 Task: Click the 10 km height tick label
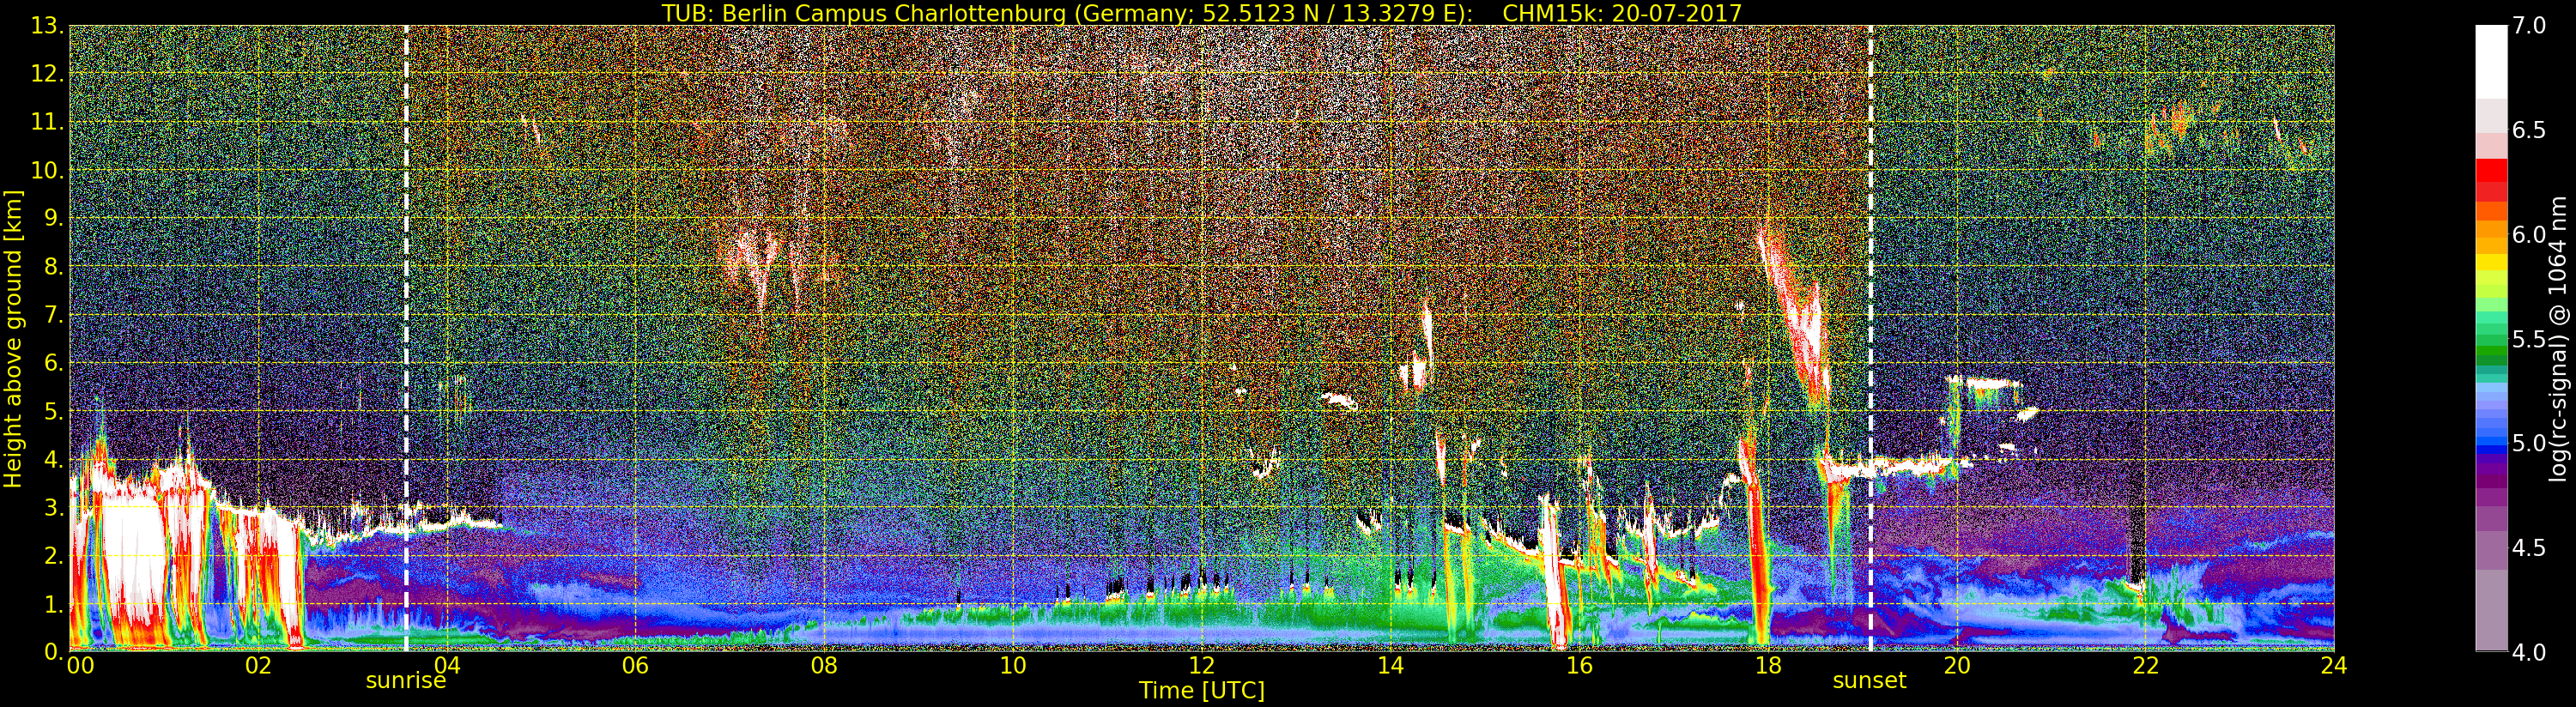(46, 171)
